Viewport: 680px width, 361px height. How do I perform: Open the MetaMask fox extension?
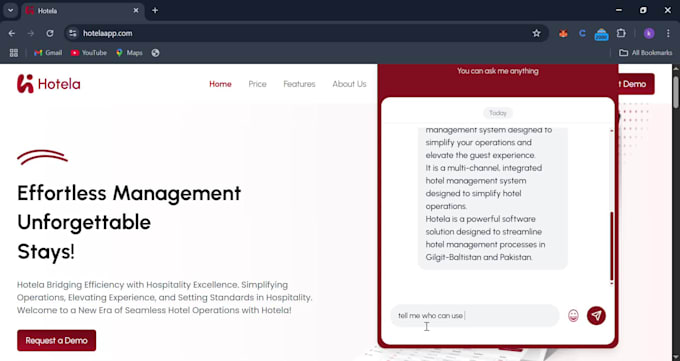click(563, 33)
